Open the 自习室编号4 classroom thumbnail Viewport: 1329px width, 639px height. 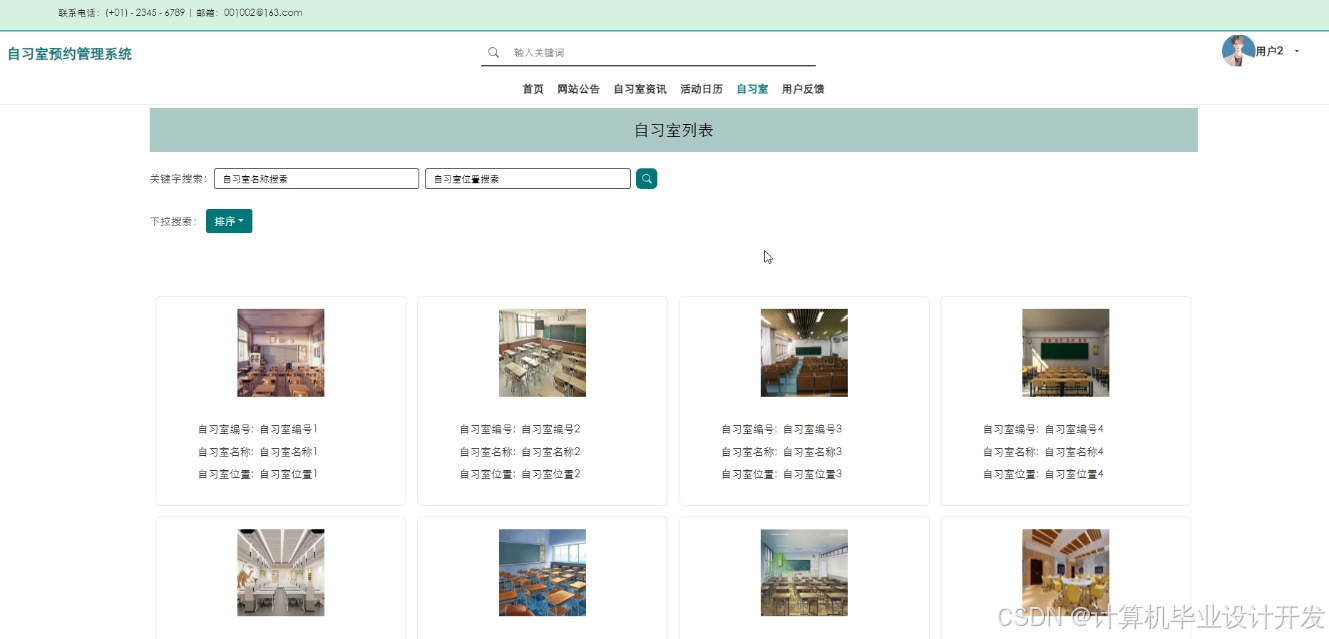pos(1066,353)
